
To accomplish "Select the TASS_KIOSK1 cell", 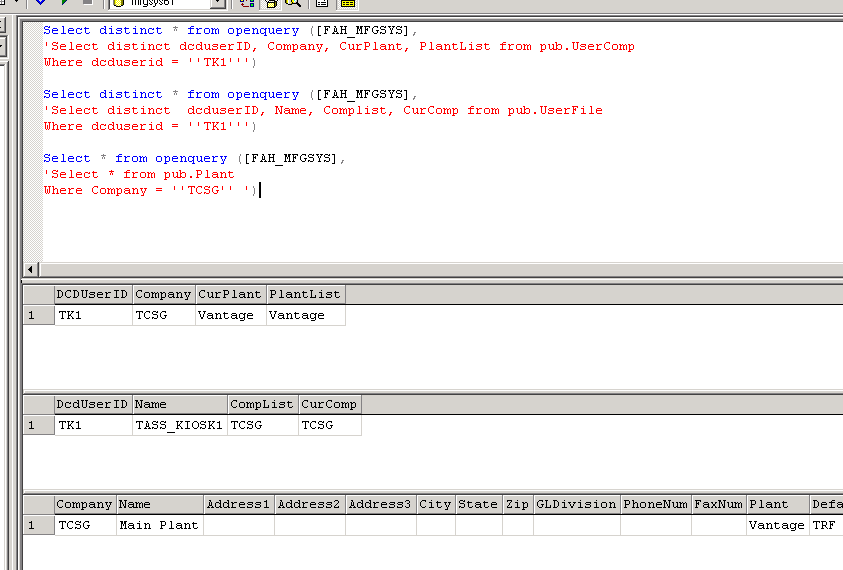I will [180, 425].
